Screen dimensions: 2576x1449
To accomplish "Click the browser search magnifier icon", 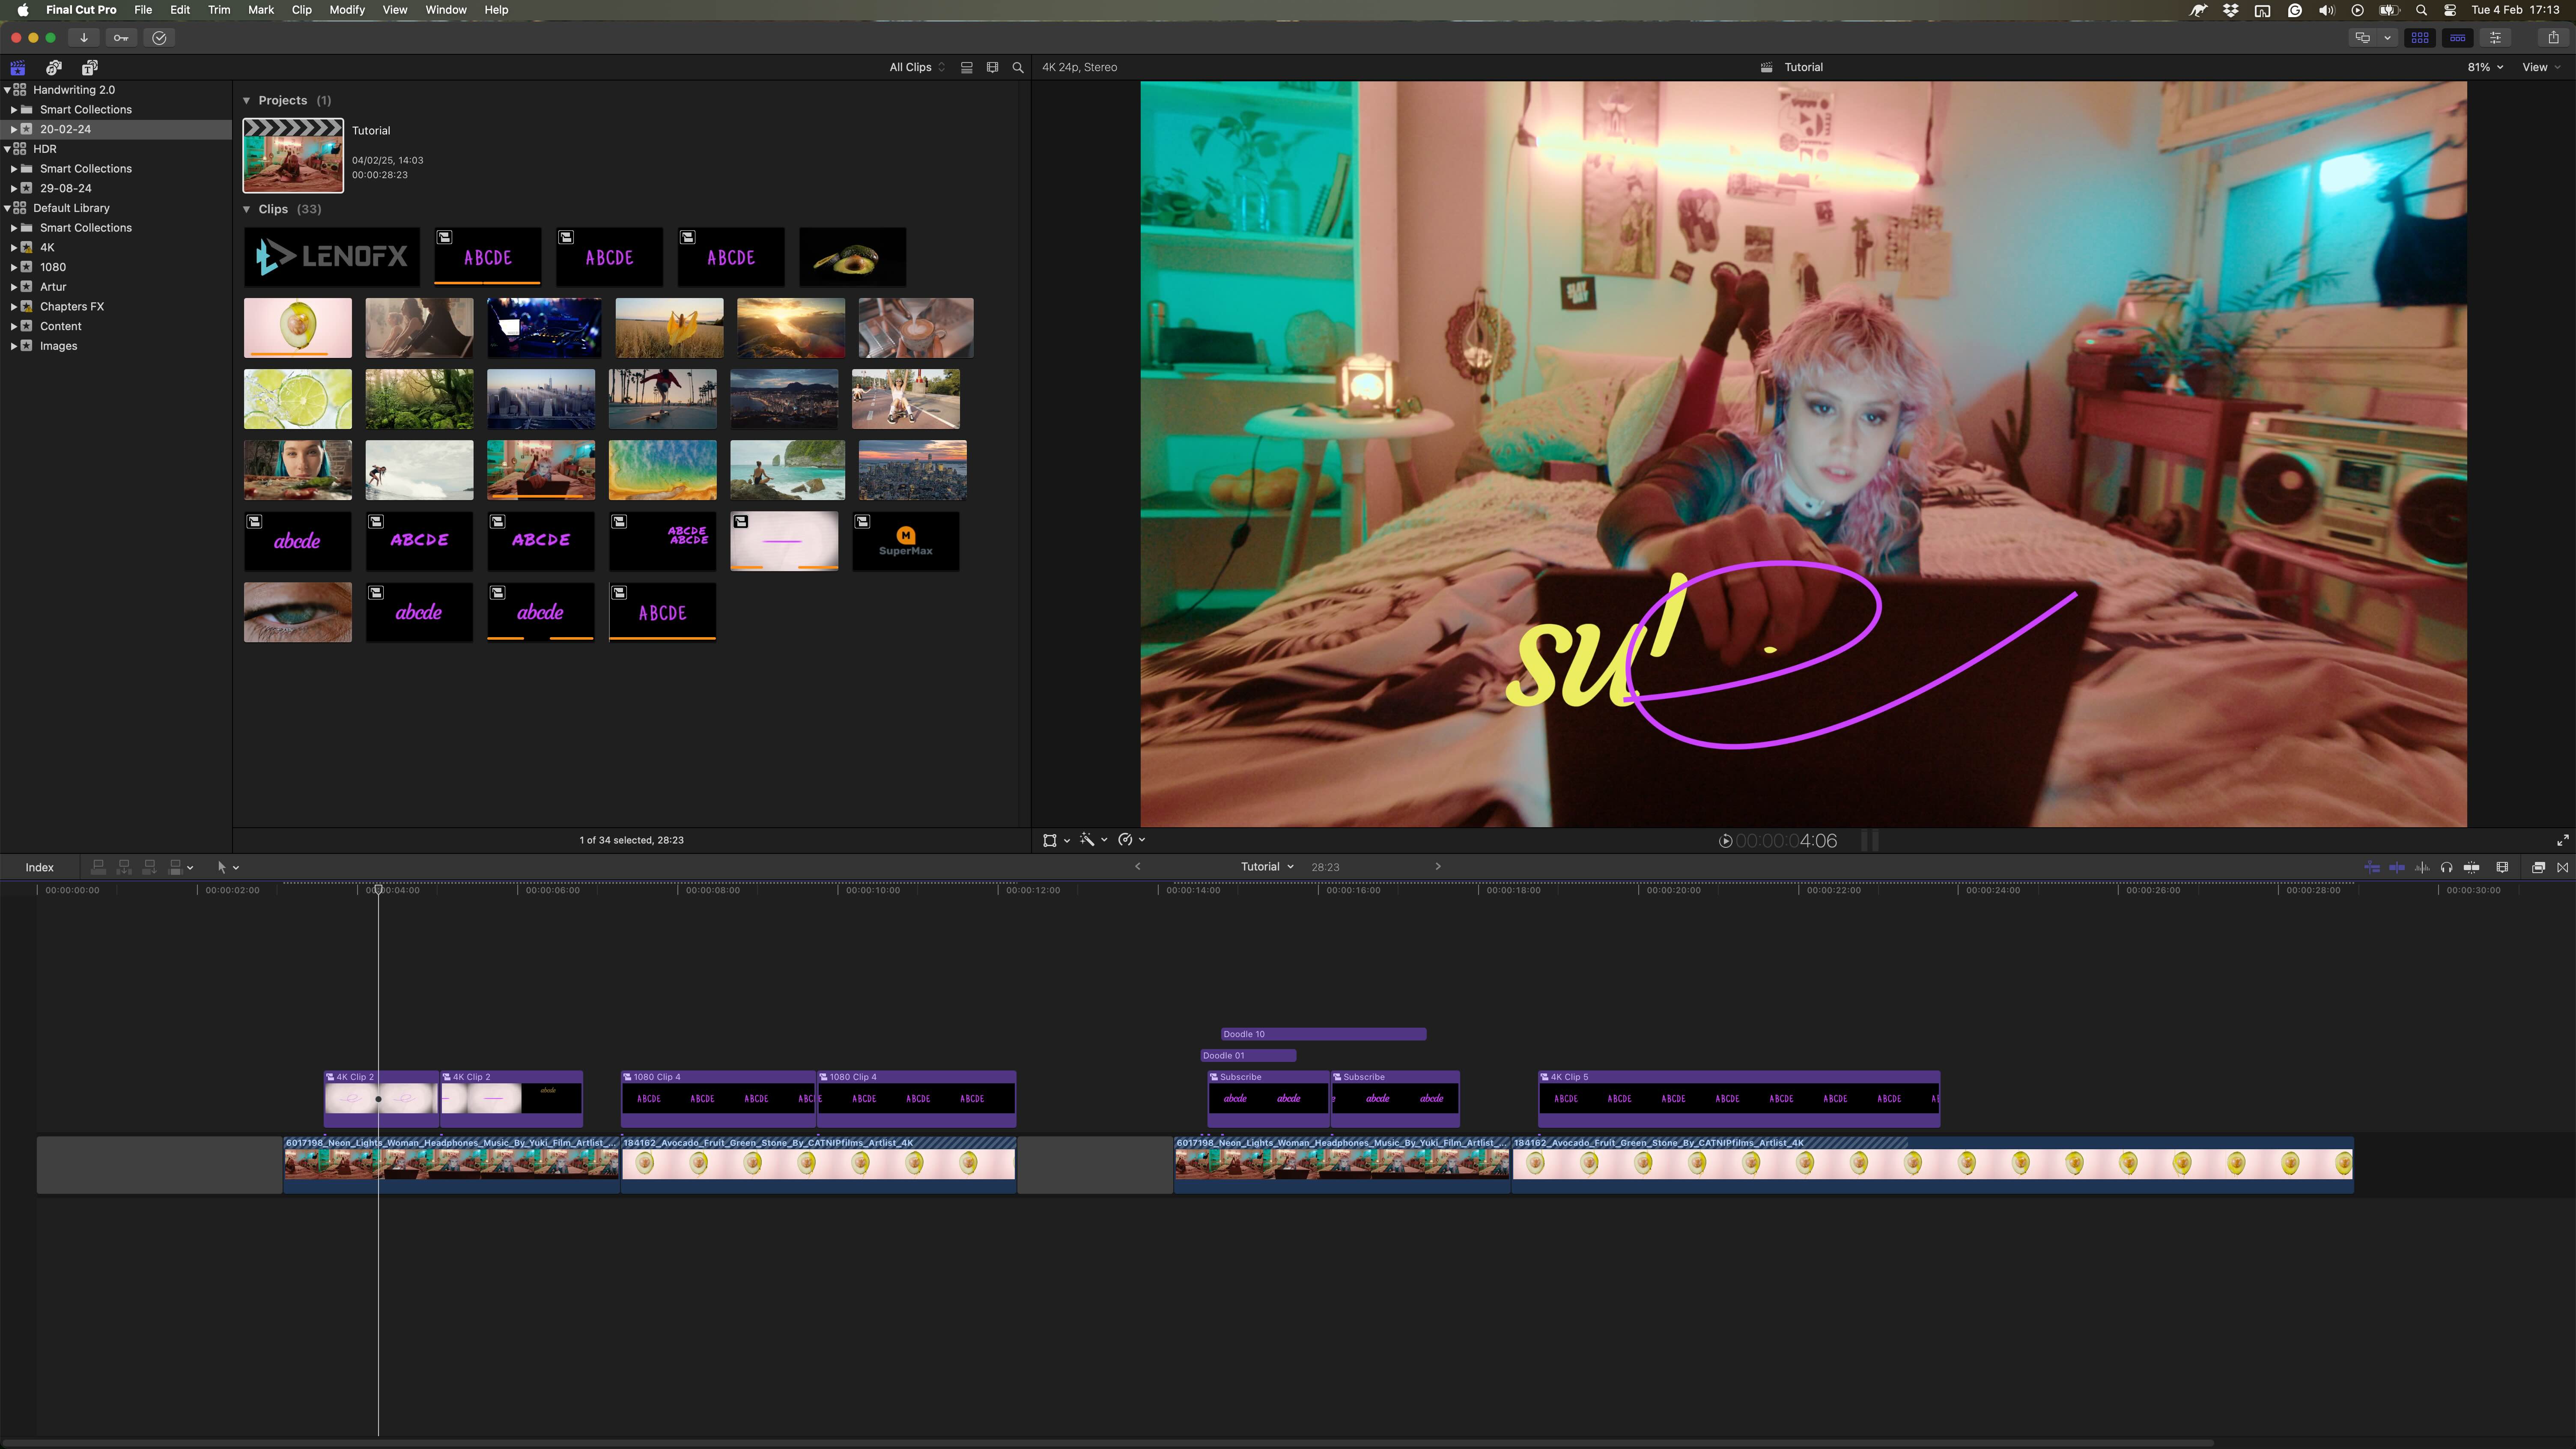I will click(x=1018, y=67).
